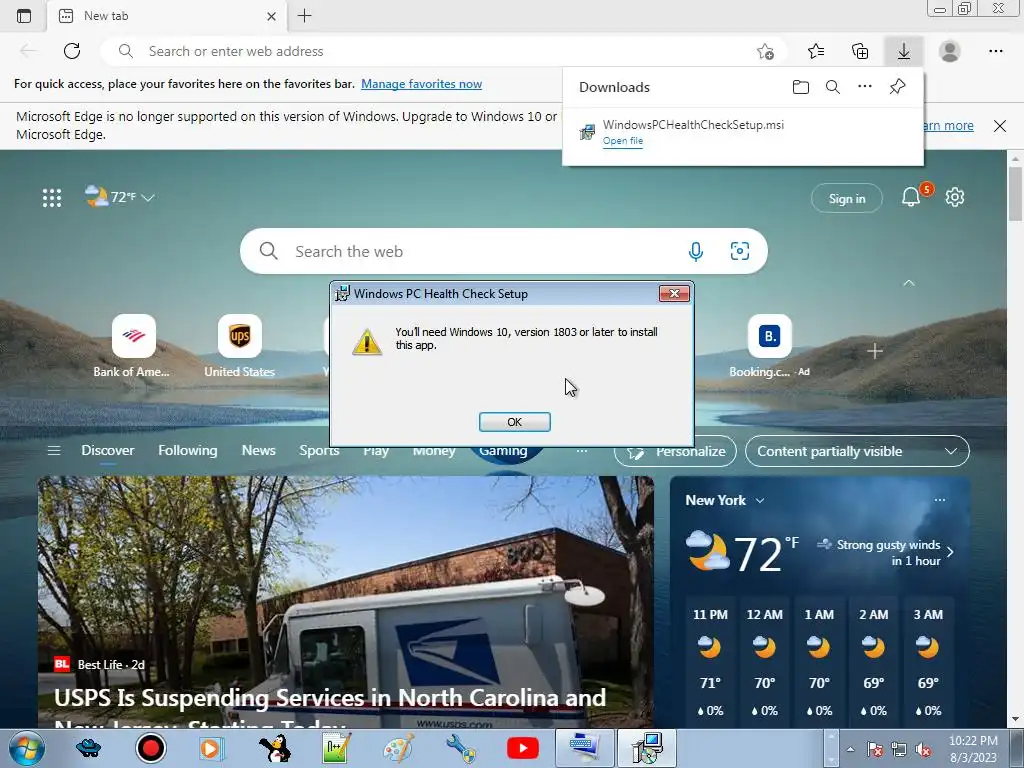Select the Discover feed tab
Image resolution: width=1024 pixels, height=768 pixels.
[x=108, y=451]
